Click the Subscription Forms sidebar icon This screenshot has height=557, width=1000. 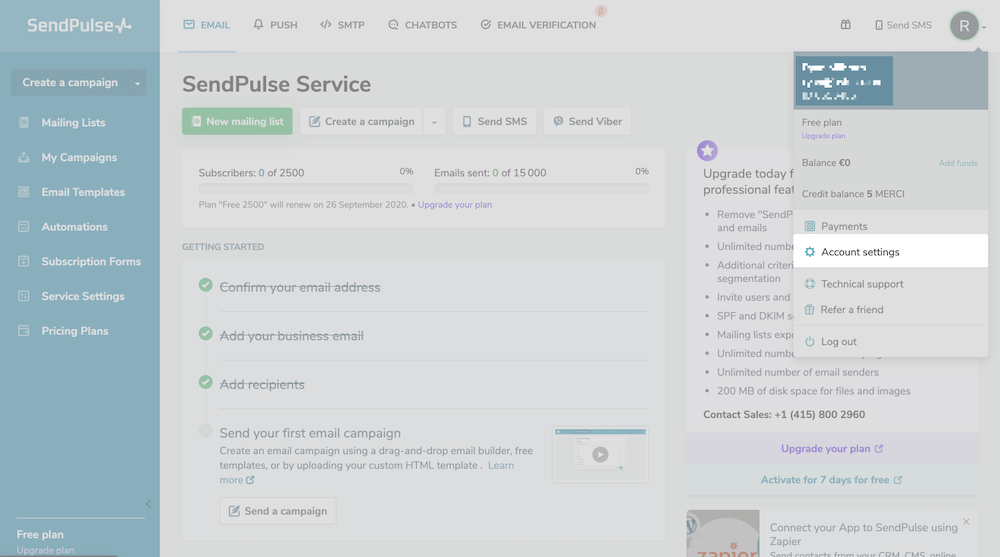point(24,262)
